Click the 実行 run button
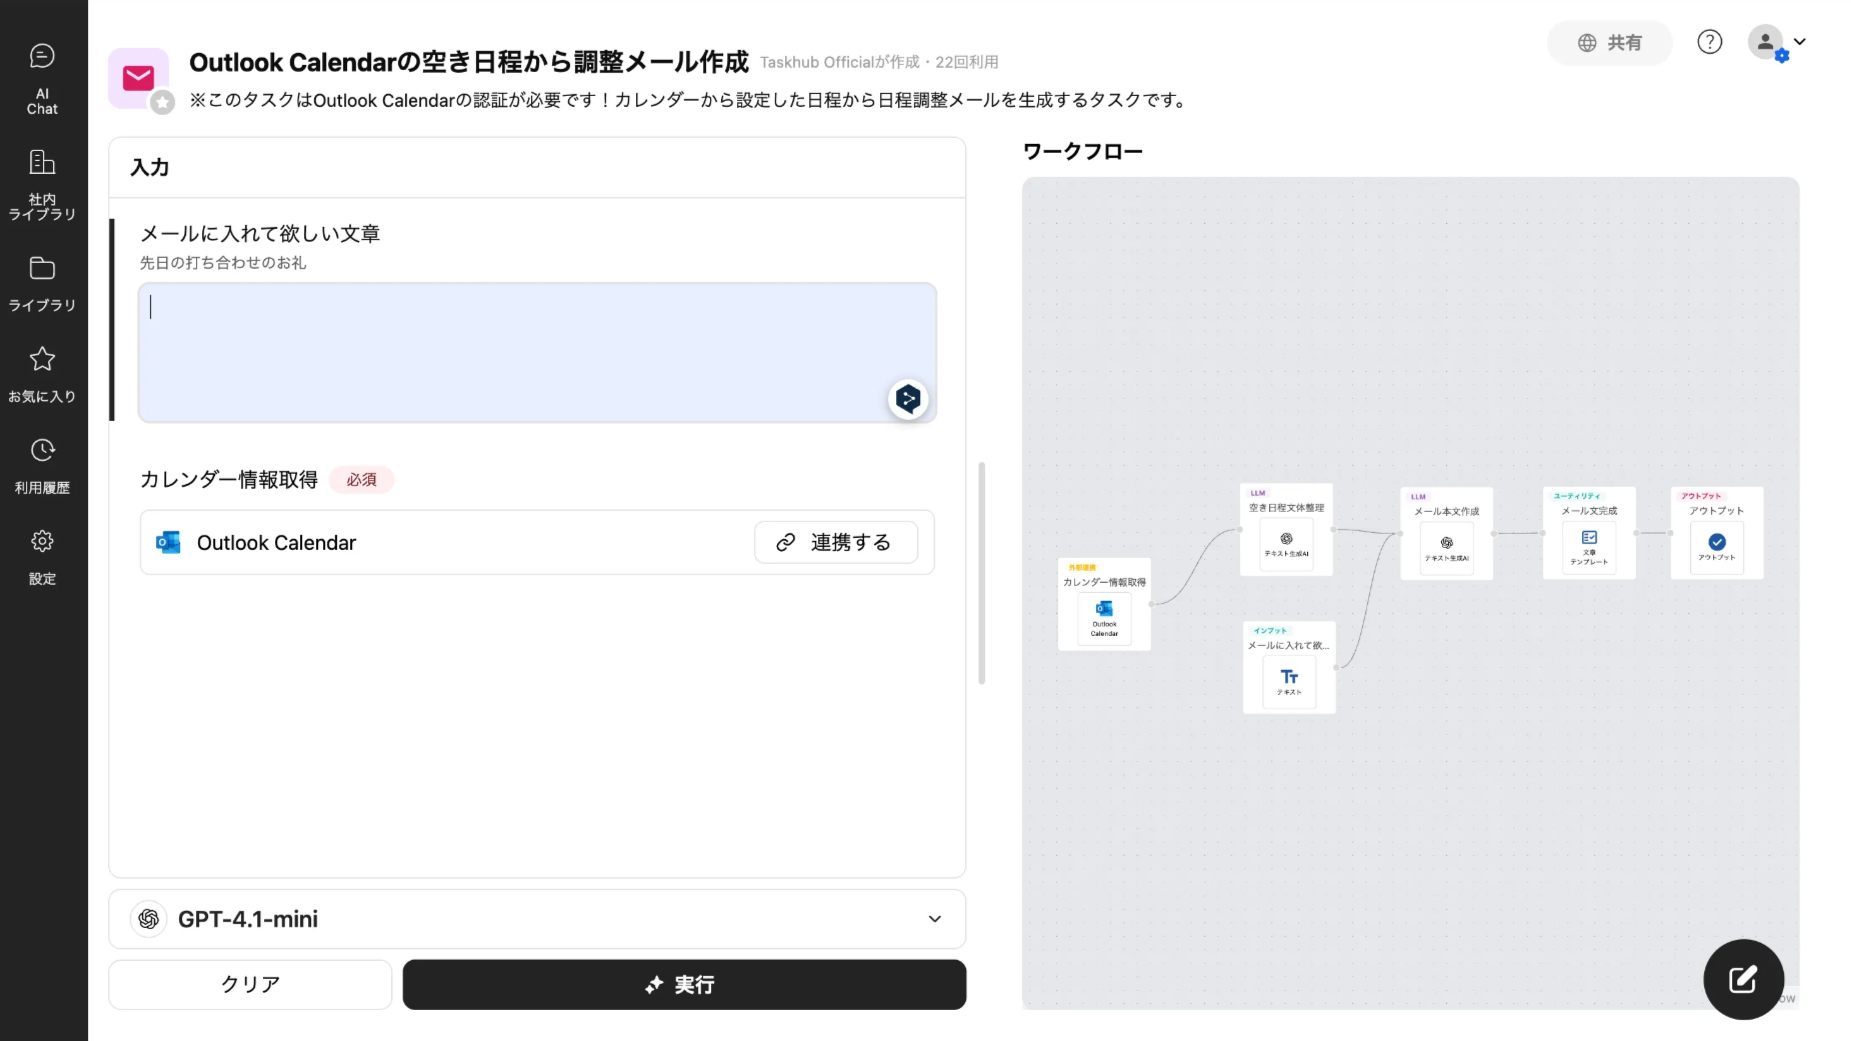Screen dimensions: 1851x1041 point(684,984)
